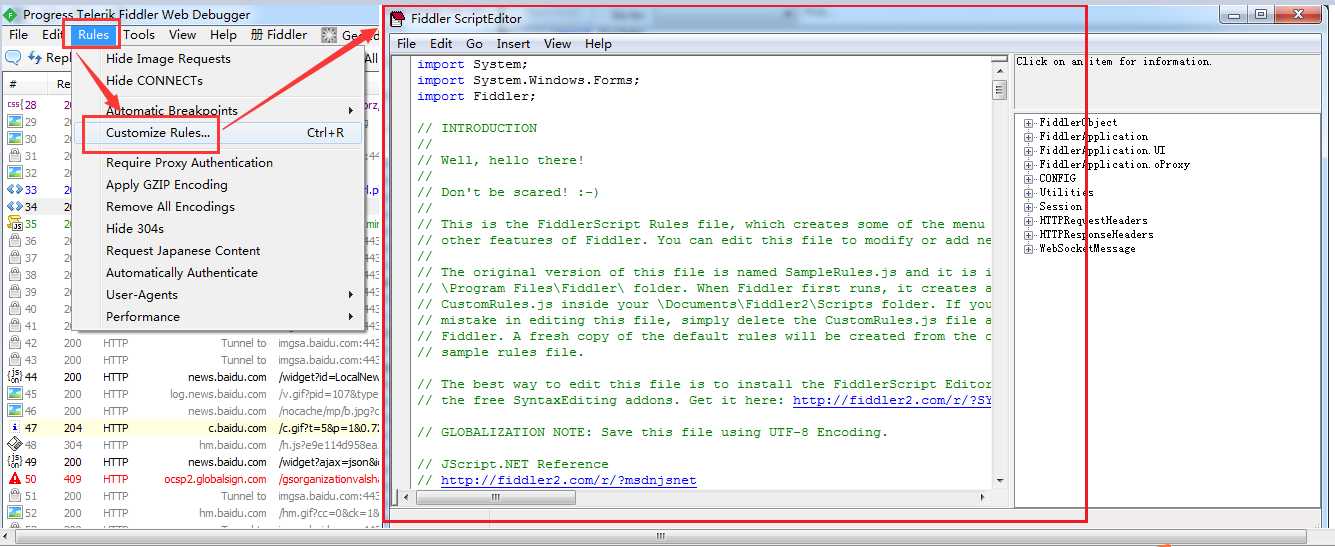This screenshot has height=547, width=1335.
Task: Expand FiddlerApplication.oProxy tree node
Action: coord(1028,165)
